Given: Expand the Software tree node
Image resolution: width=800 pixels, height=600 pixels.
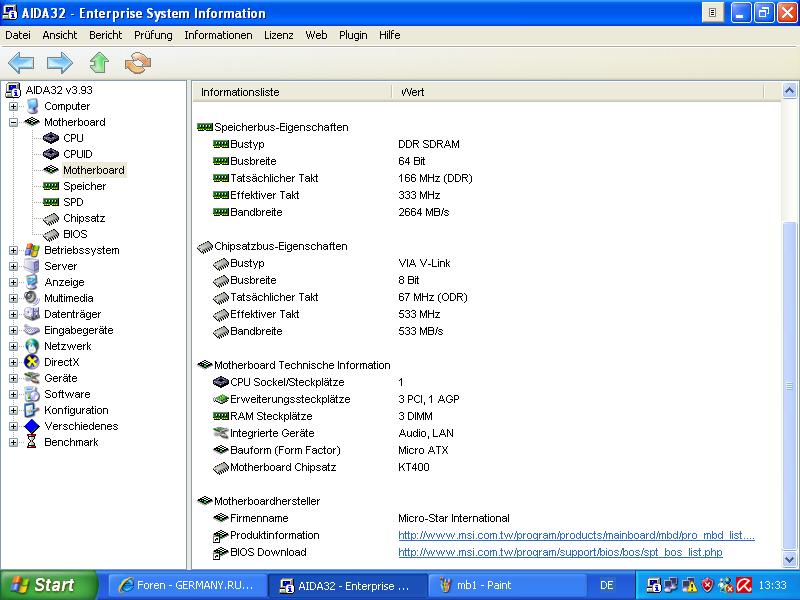Looking at the screenshot, I should [13, 394].
